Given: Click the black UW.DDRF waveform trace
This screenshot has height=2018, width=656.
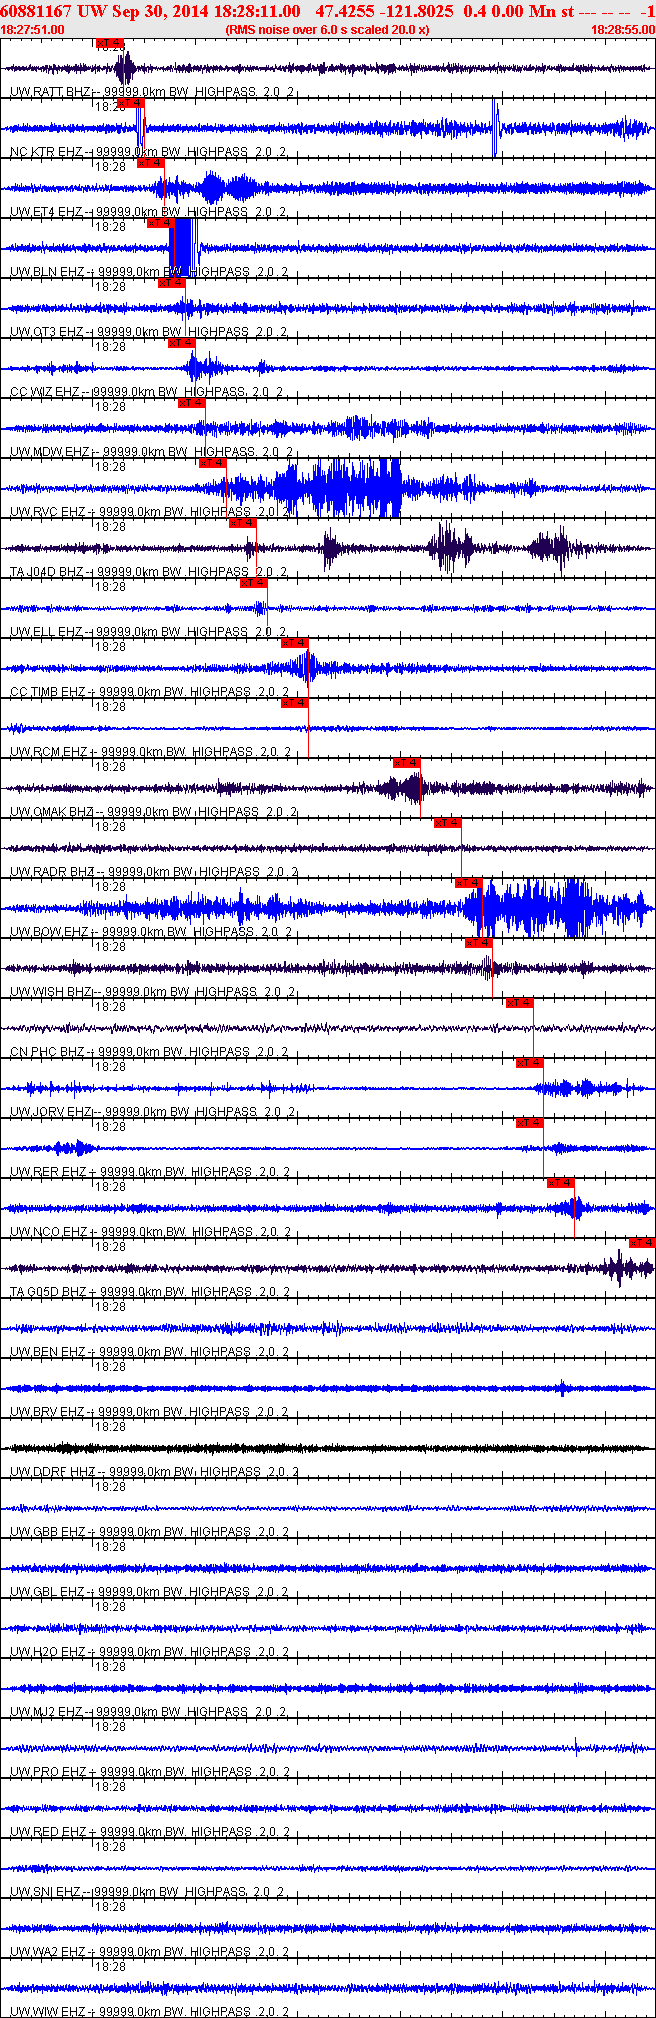Looking at the screenshot, I should coord(328,1448).
